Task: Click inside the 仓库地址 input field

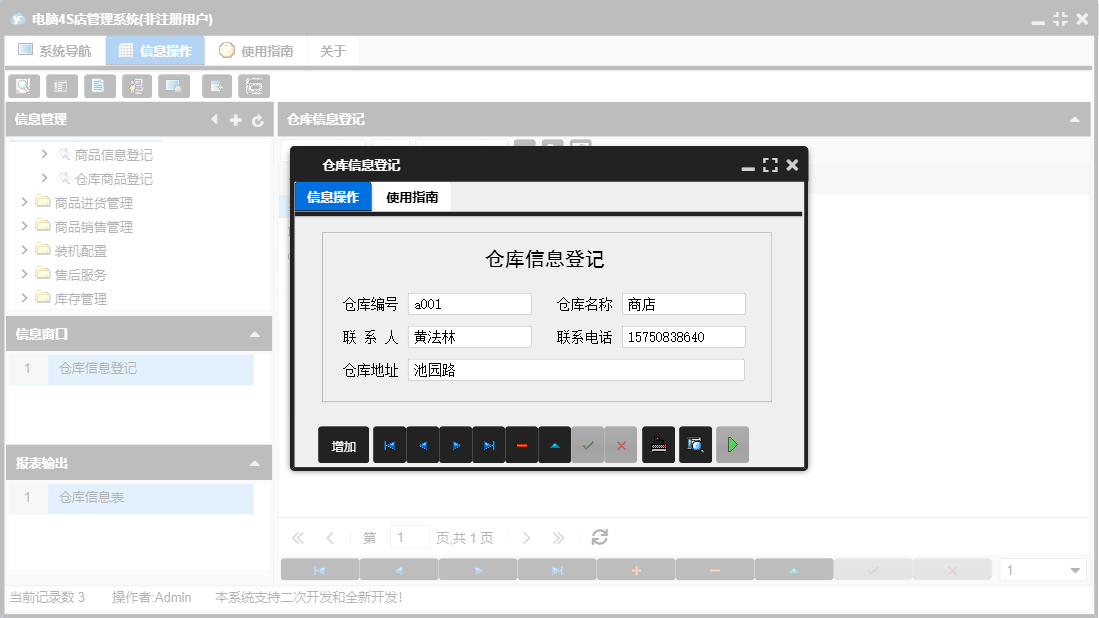Action: pyautogui.click(x=576, y=369)
